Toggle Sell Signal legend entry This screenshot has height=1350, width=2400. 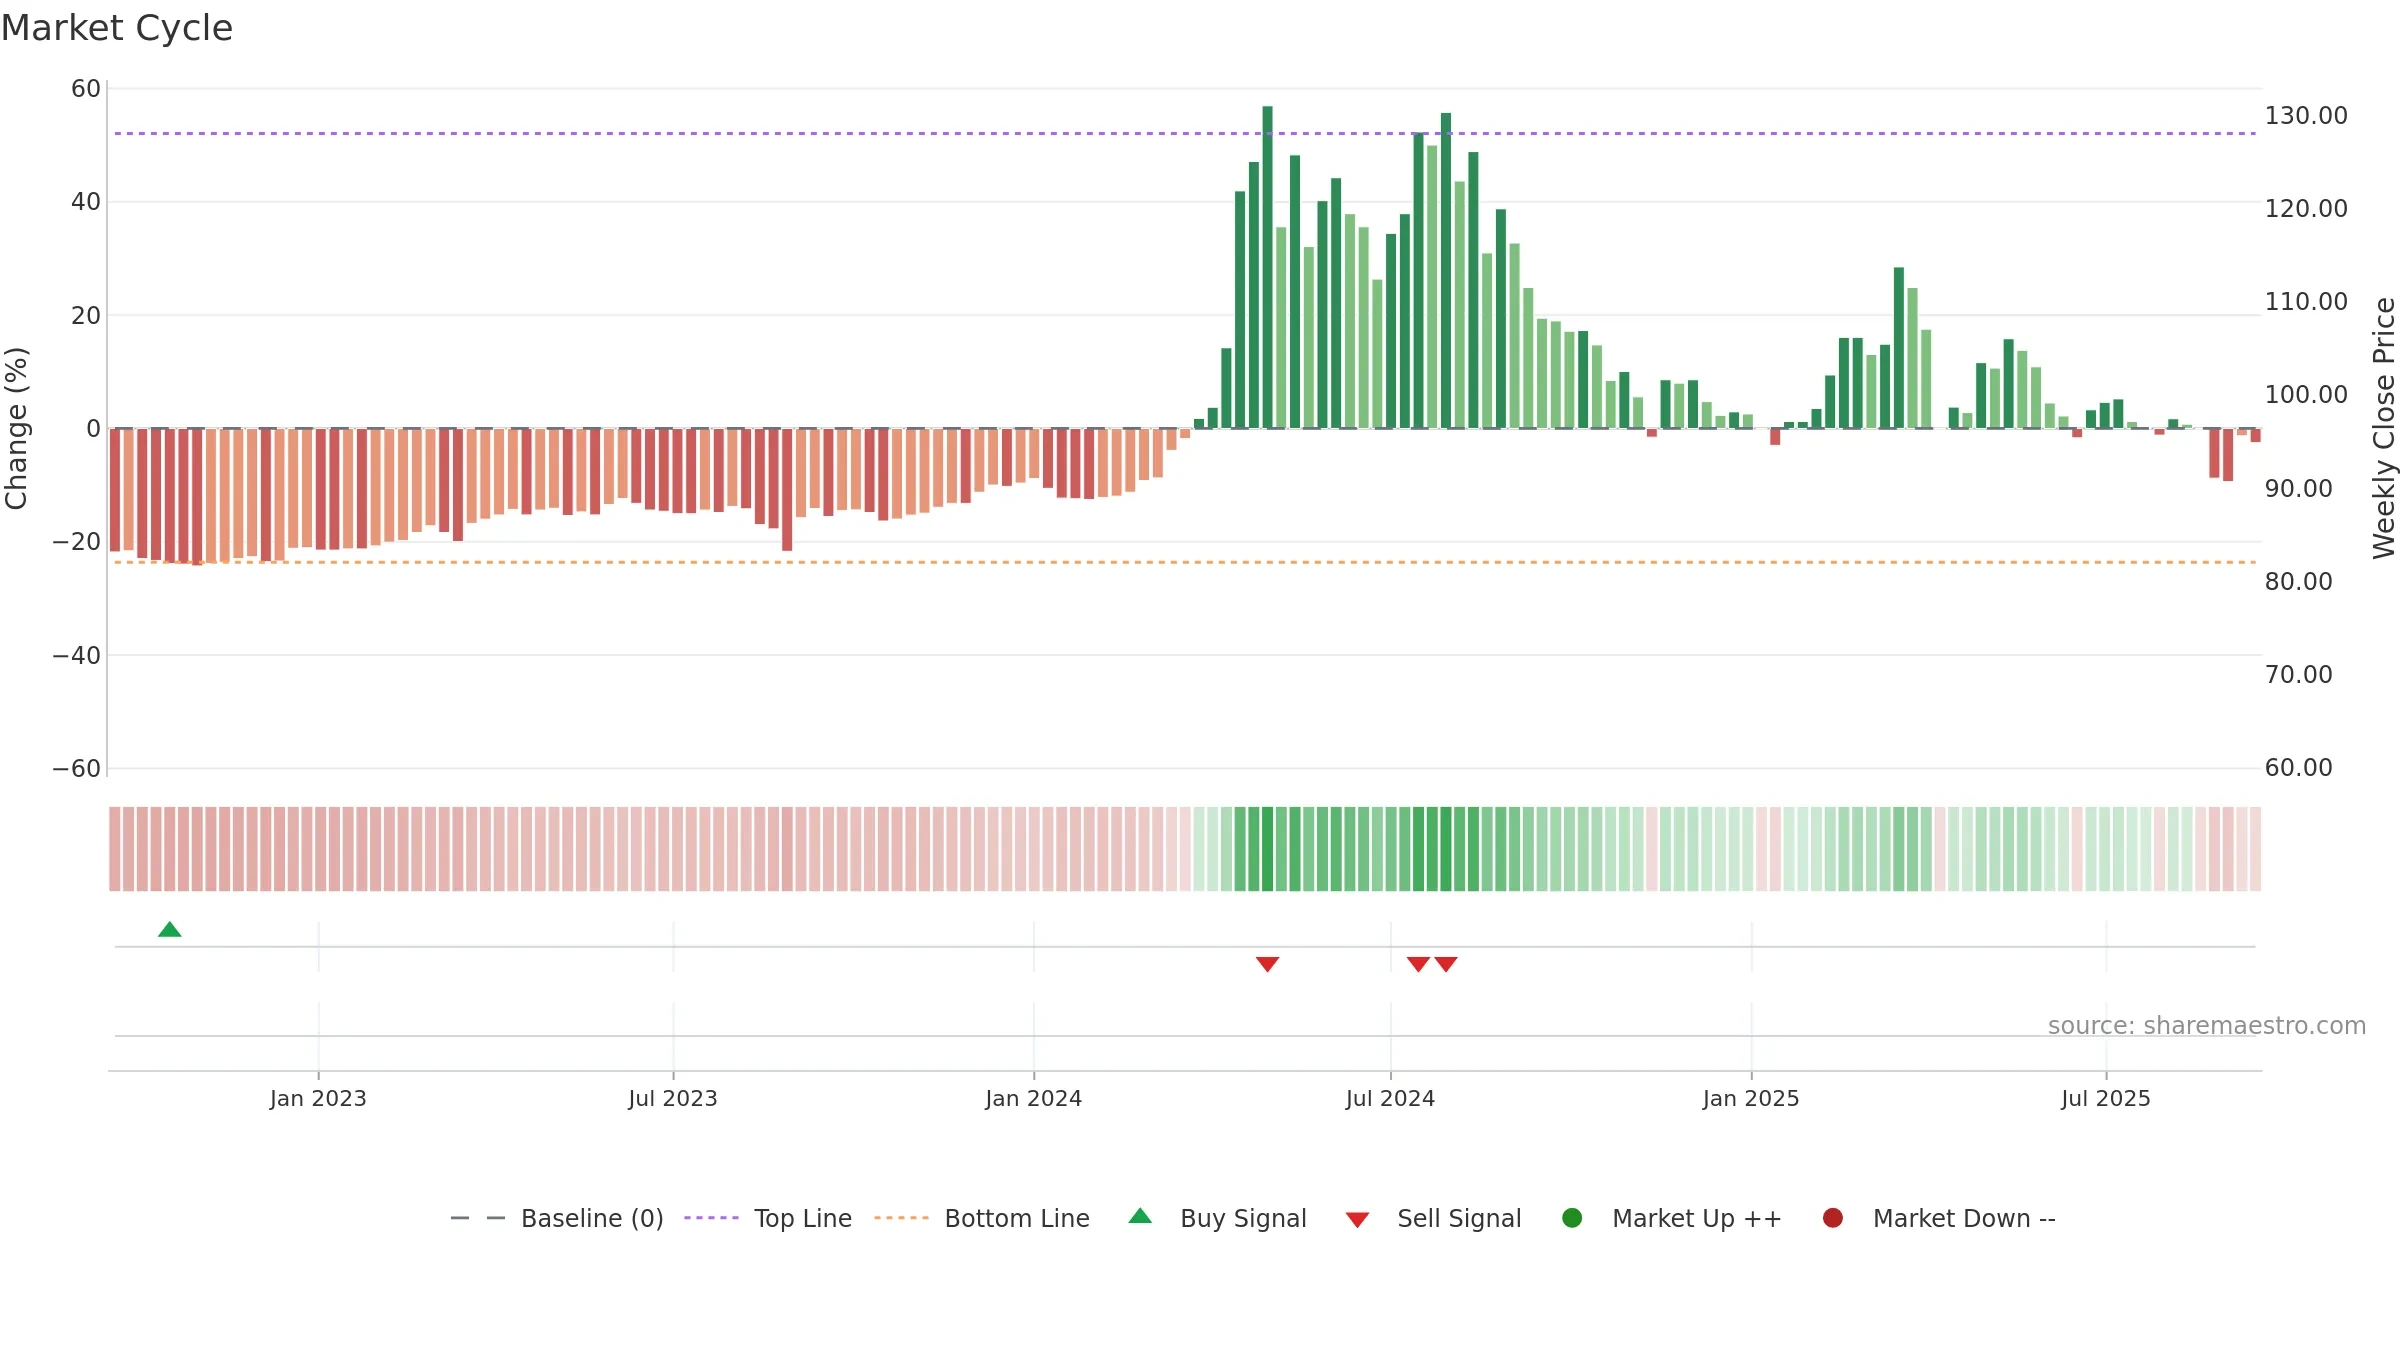click(1433, 1218)
